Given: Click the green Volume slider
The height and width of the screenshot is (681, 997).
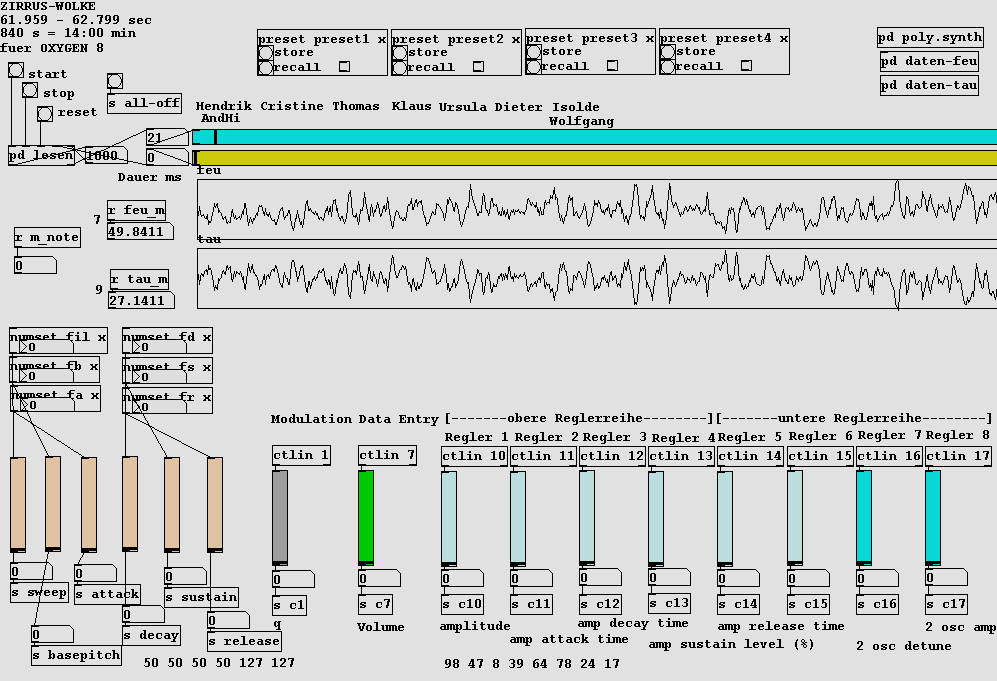Looking at the screenshot, I should point(366,517).
